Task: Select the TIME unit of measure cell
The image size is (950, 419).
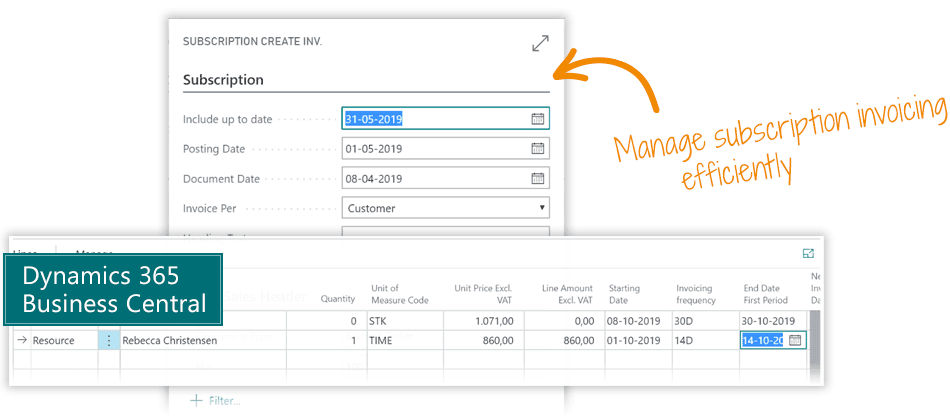Action: coord(405,340)
